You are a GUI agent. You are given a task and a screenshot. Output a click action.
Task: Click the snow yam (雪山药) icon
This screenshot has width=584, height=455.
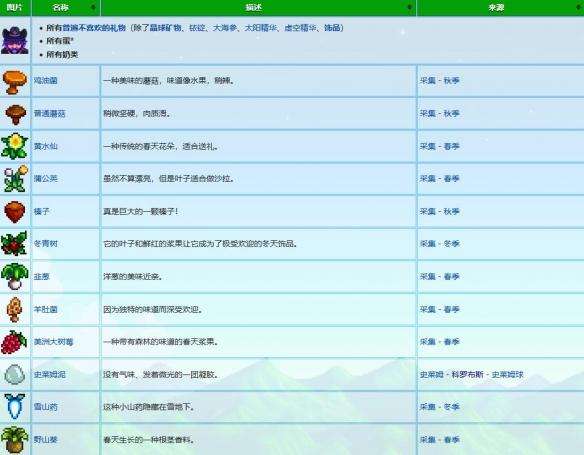click(x=15, y=407)
